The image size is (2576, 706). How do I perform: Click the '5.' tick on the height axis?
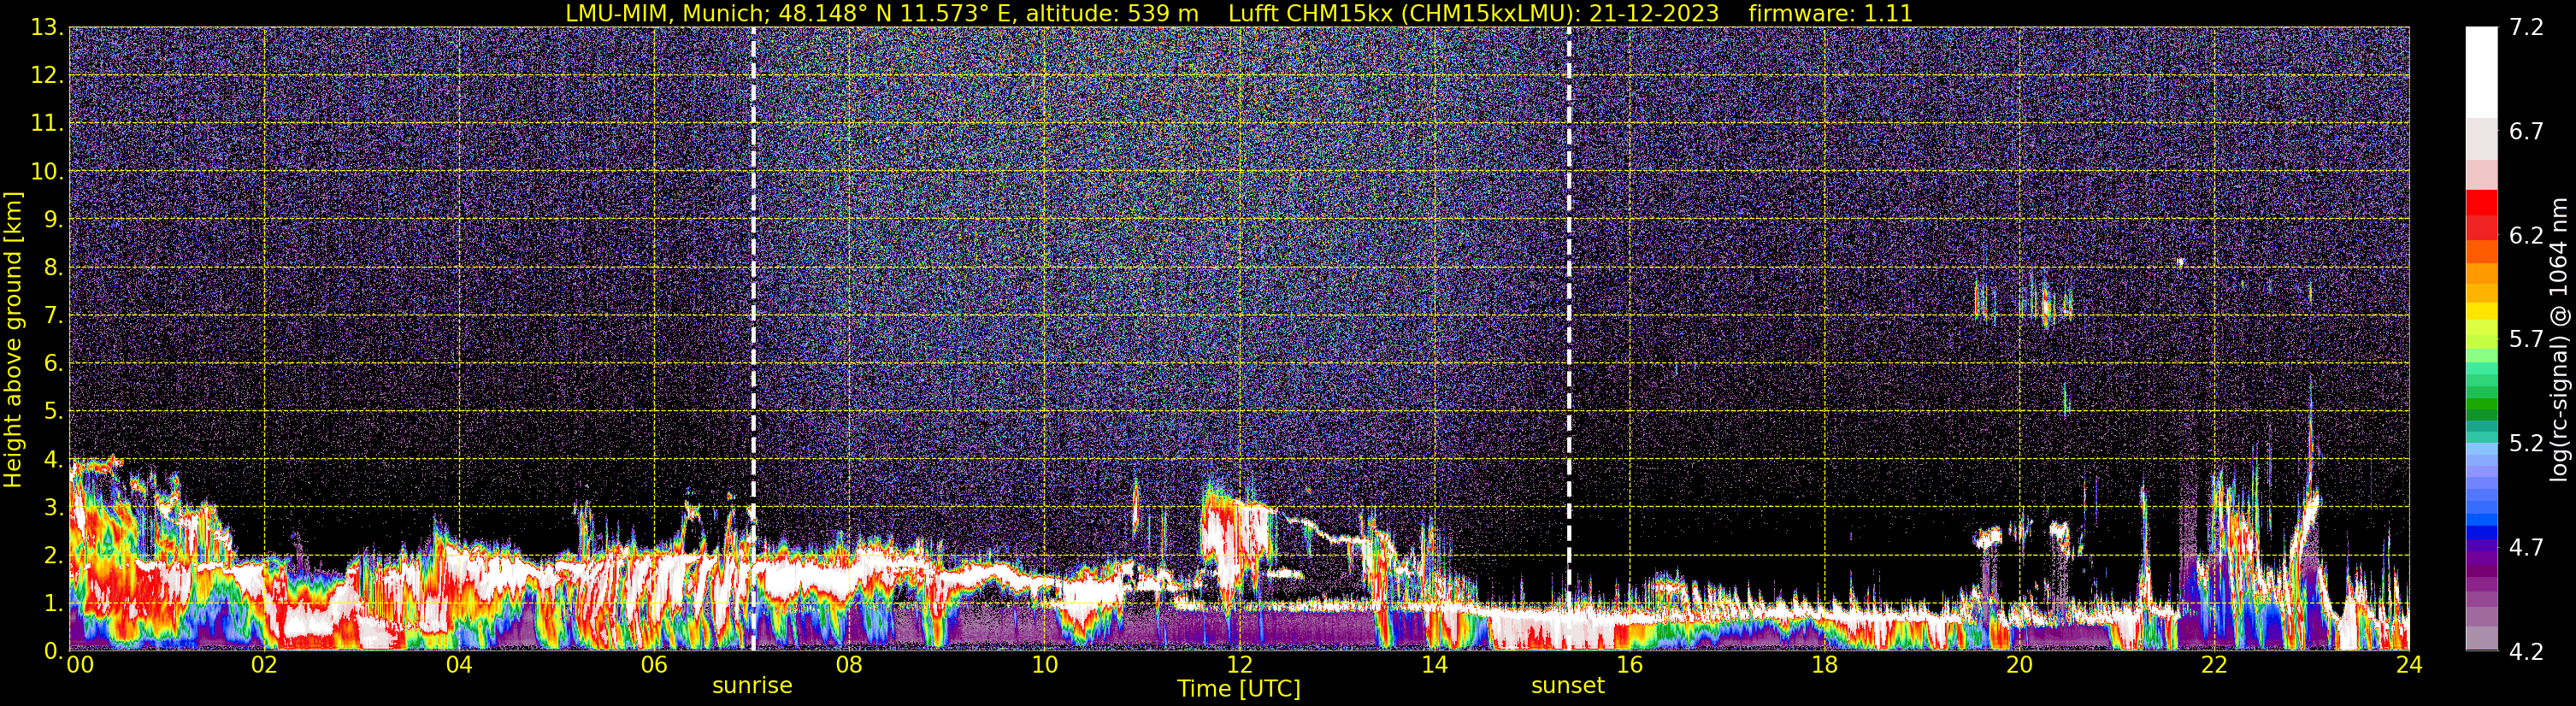(53, 411)
